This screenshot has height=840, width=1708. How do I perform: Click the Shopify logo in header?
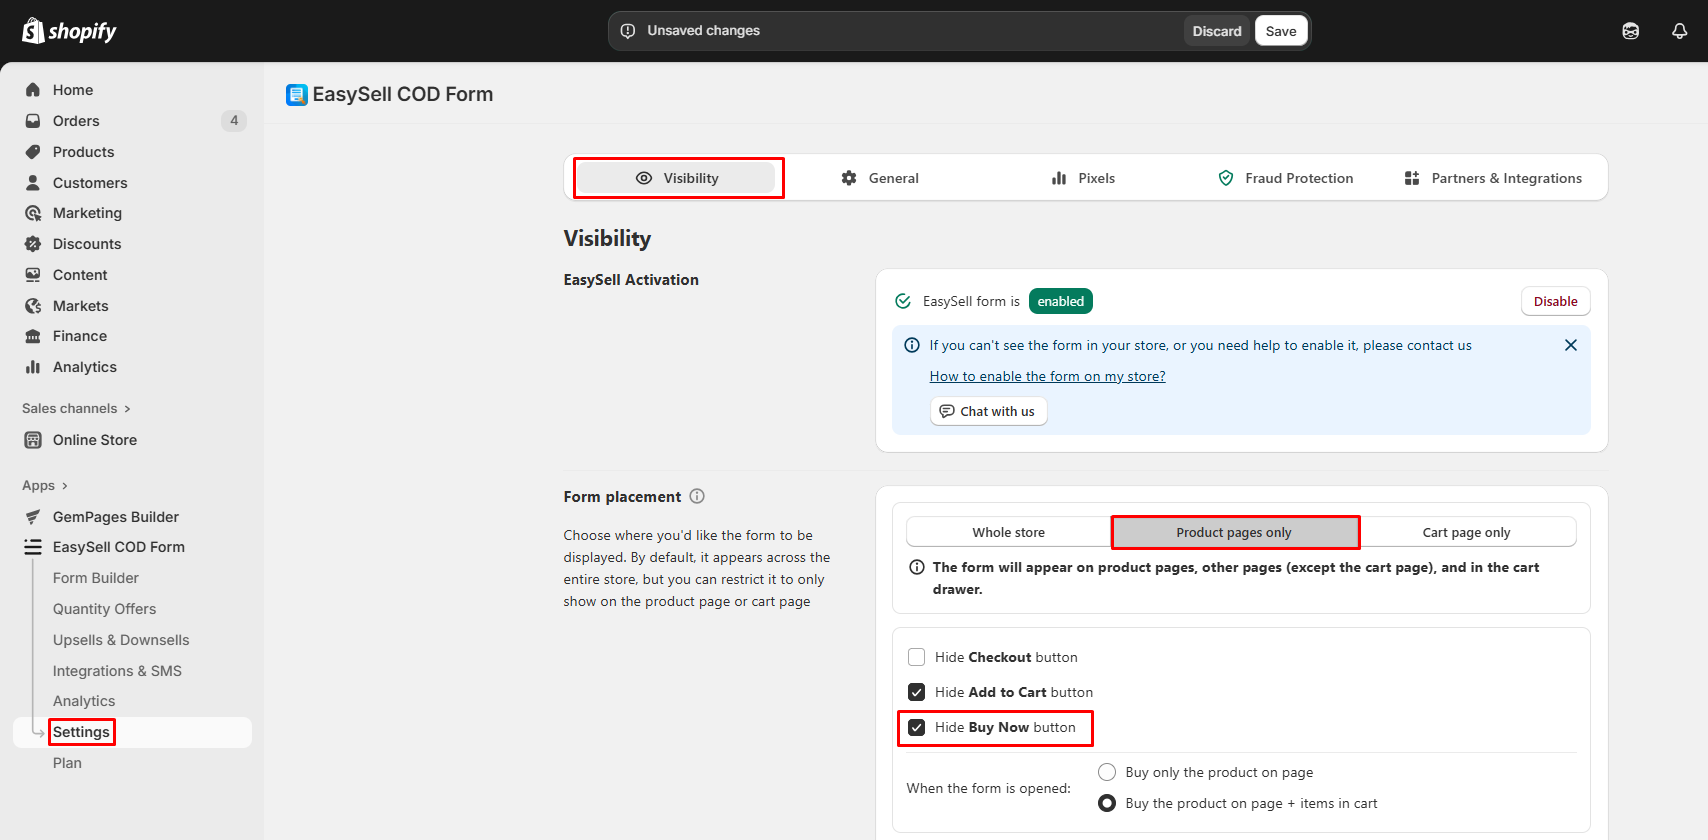pos(69,31)
